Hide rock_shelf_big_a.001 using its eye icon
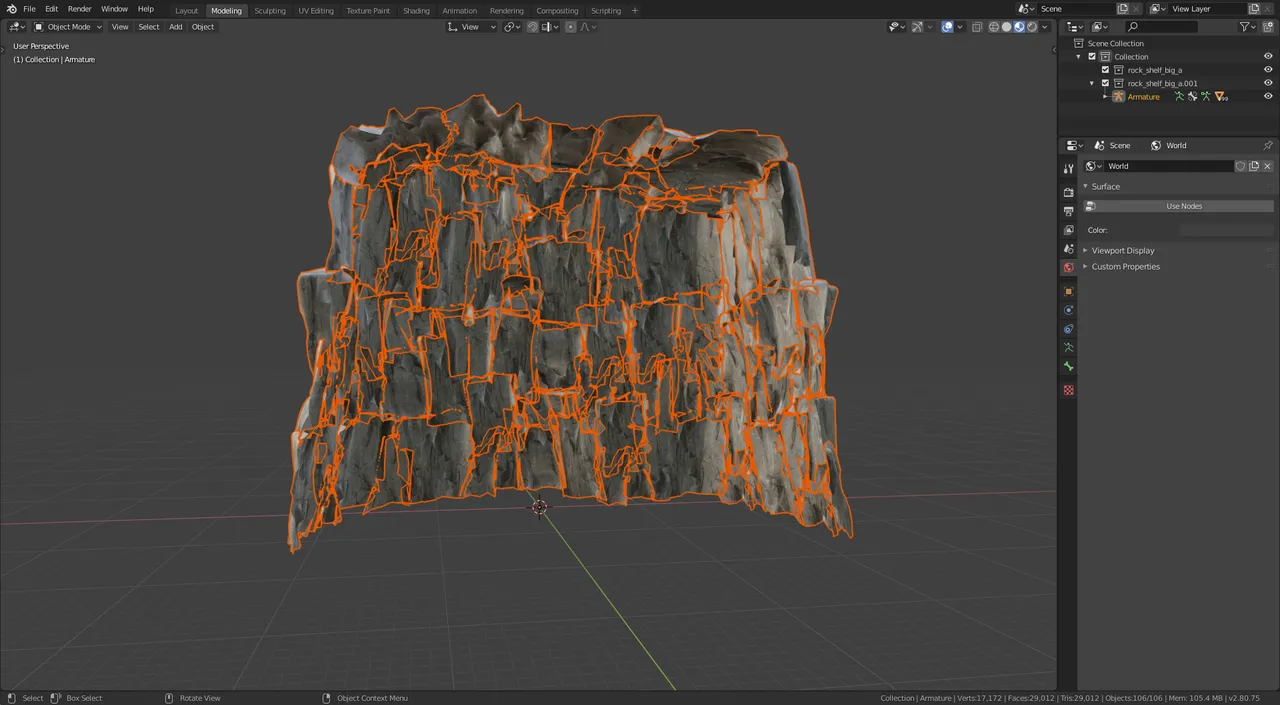 tap(1268, 83)
